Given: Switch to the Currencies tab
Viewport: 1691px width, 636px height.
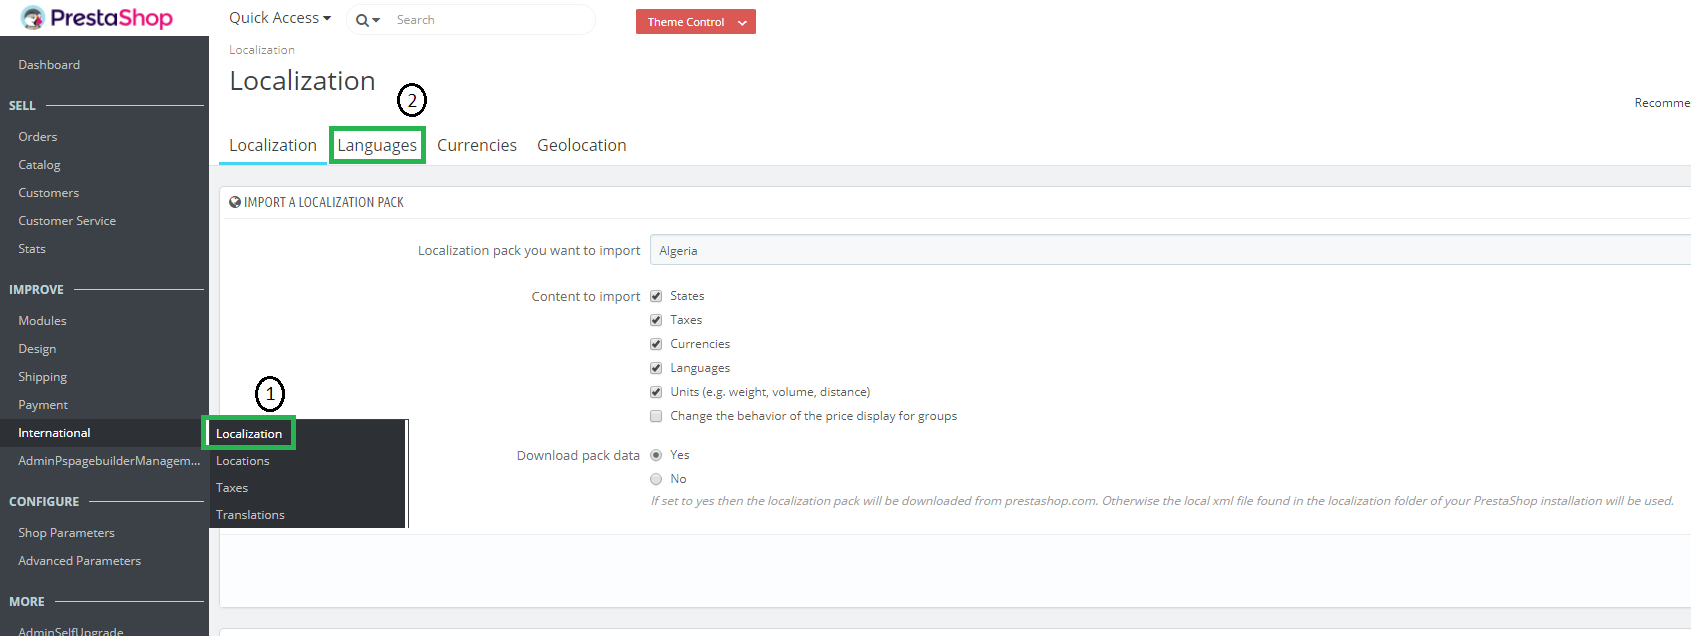Looking at the screenshot, I should [477, 145].
